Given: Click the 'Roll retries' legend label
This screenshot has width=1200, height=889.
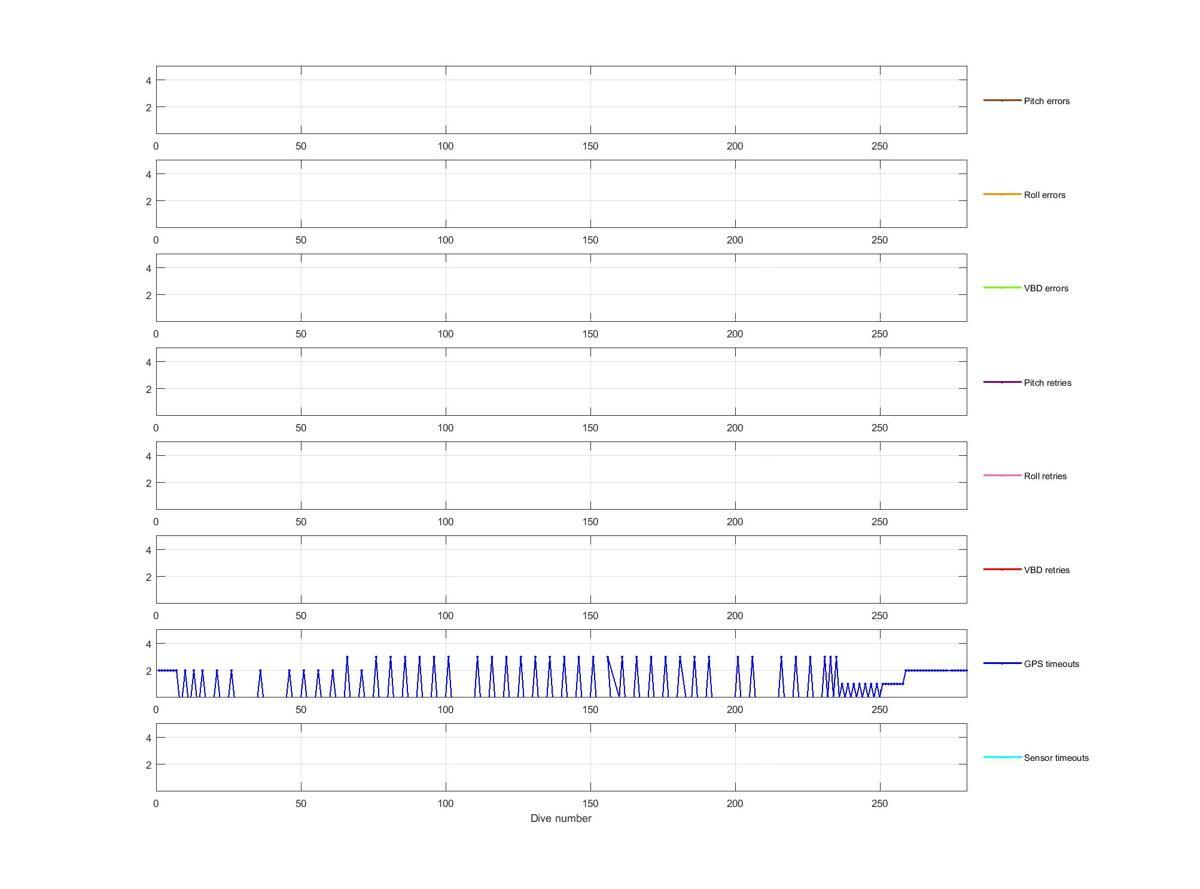Looking at the screenshot, I should click(1045, 476).
